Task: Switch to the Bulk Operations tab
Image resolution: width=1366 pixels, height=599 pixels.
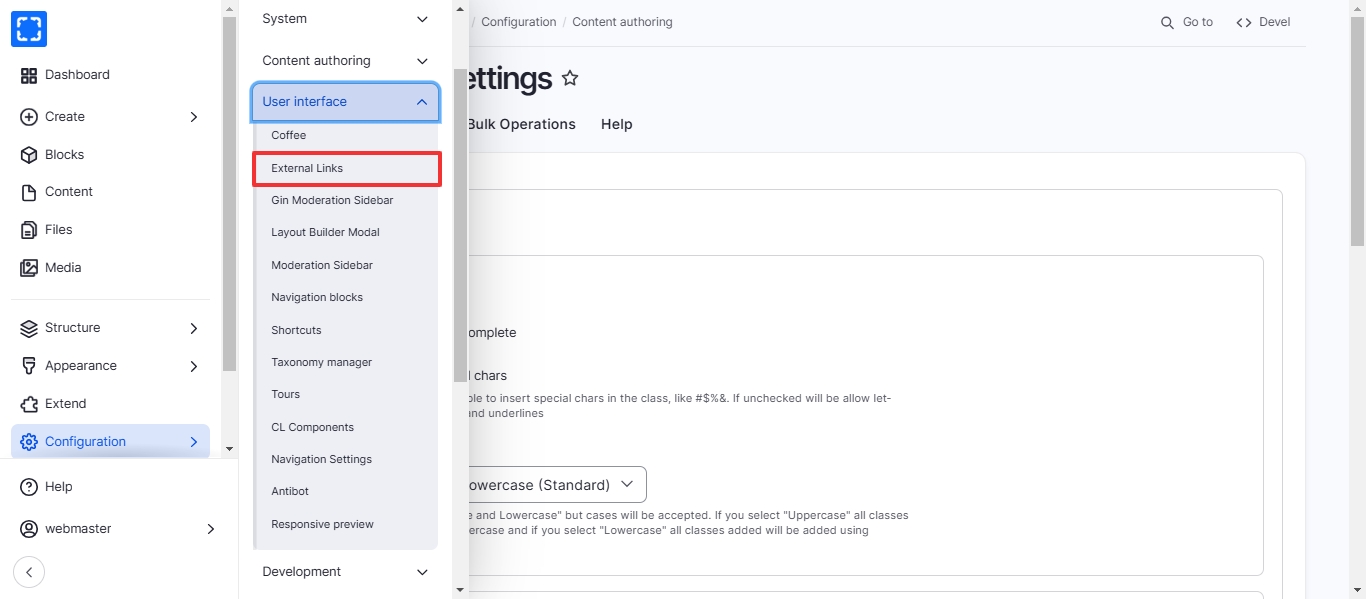Action: 521,124
